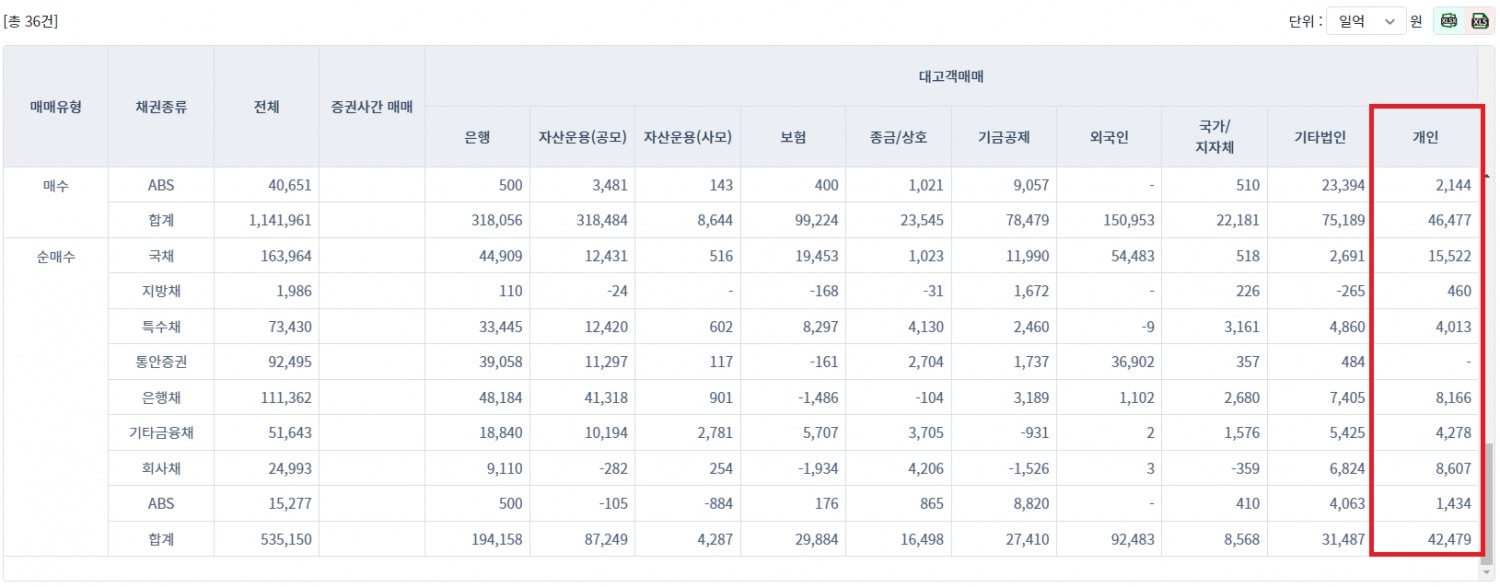Screen dimensions: 1500x587
Task: Select the 대고객매매 group header
Action: coord(951,76)
